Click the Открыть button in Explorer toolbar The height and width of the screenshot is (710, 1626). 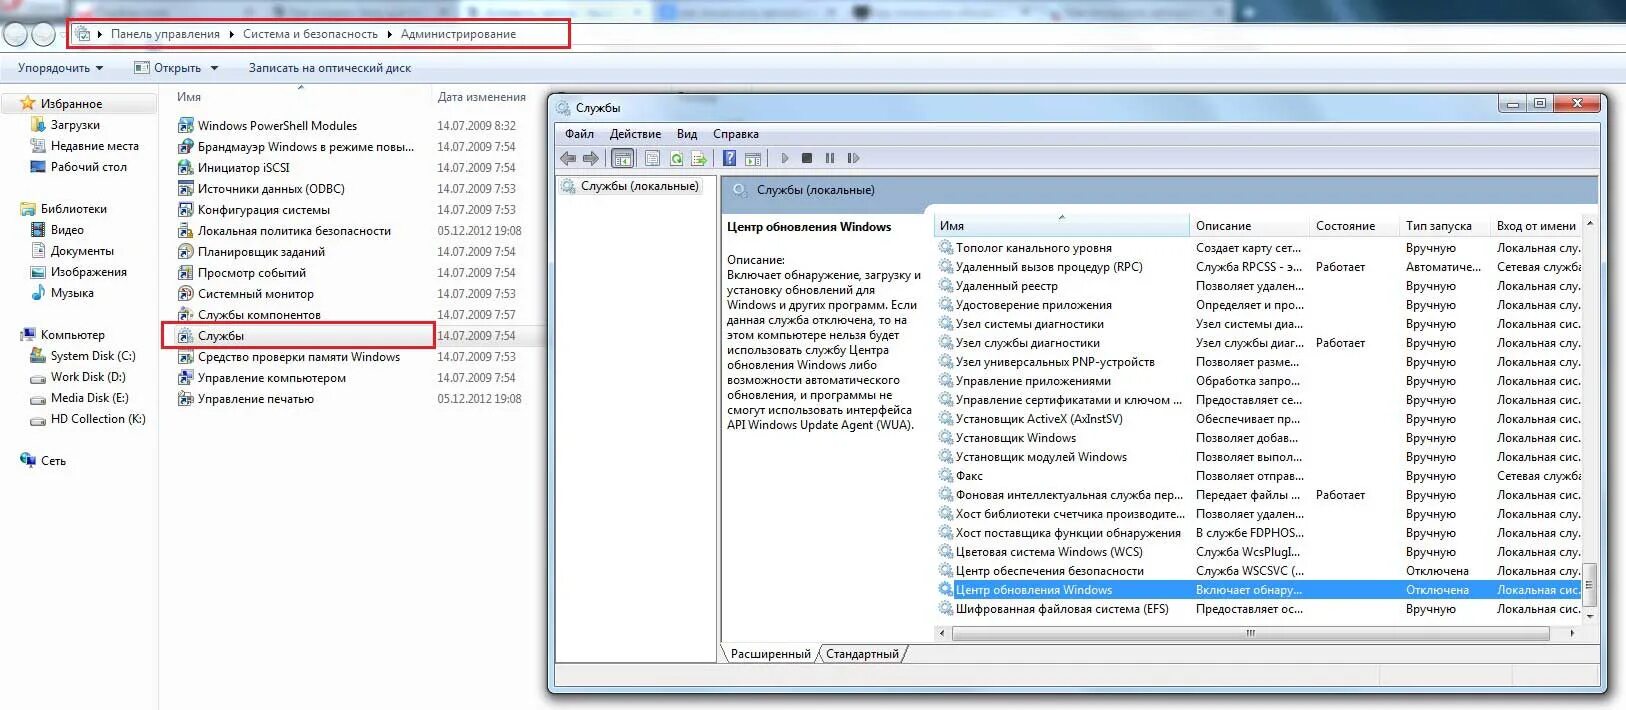point(168,68)
